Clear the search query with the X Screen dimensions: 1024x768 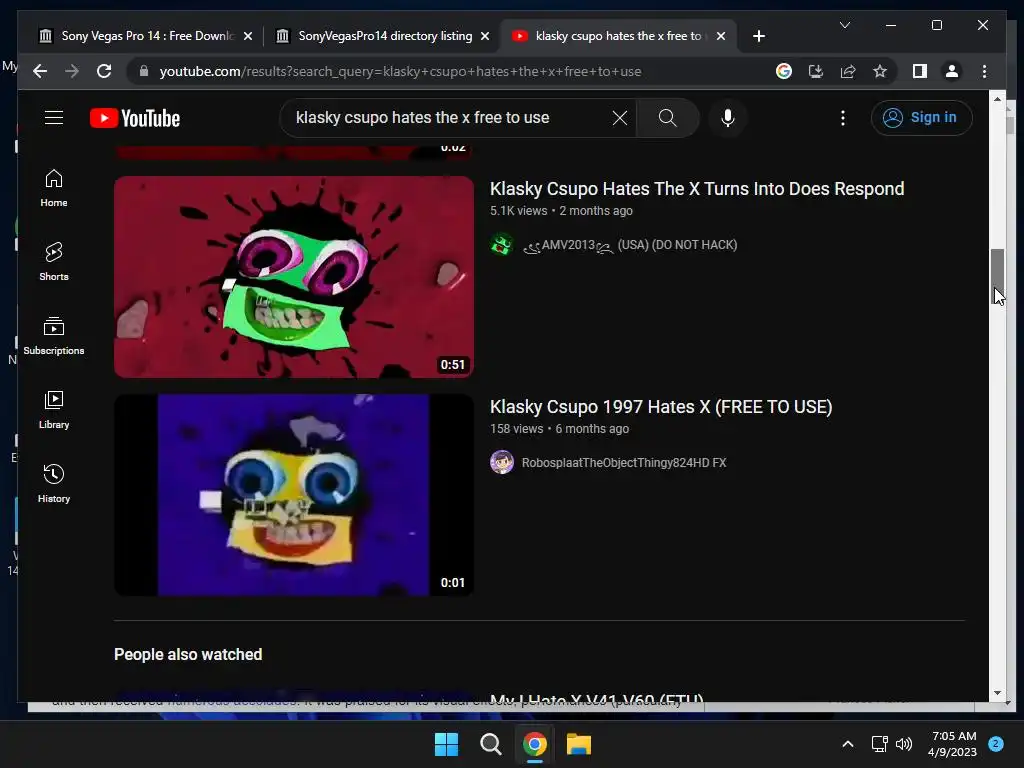[x=619, y=118]
